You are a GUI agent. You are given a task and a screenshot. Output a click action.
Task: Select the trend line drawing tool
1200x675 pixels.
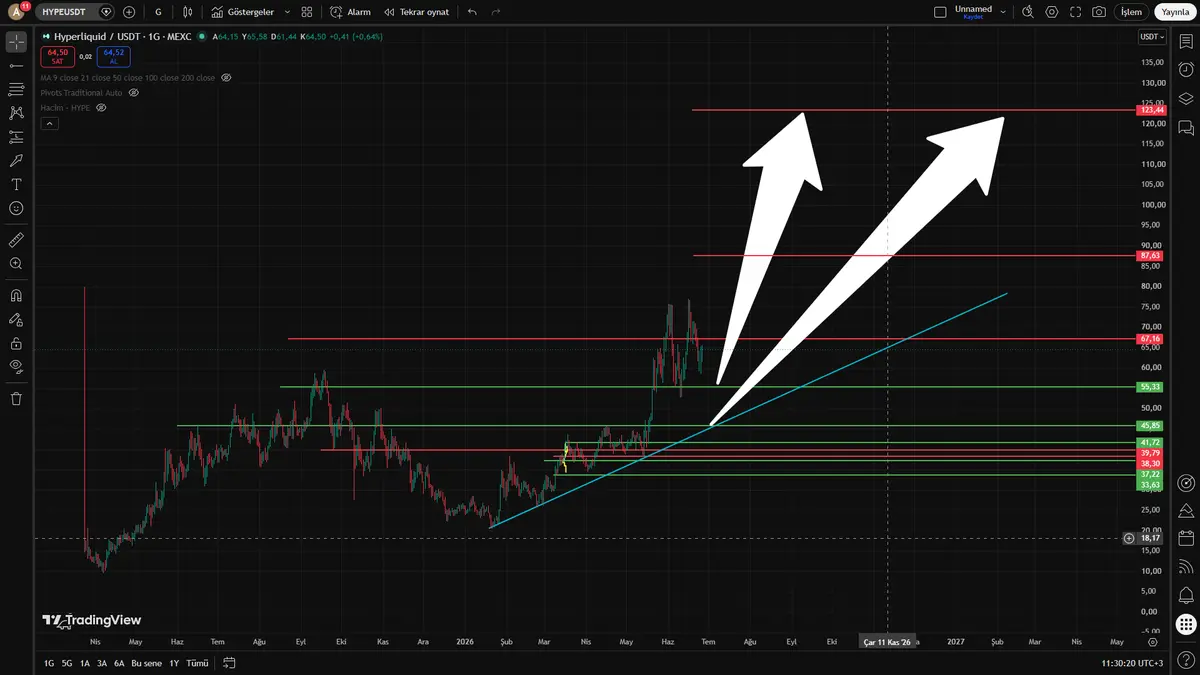point(16,65)
